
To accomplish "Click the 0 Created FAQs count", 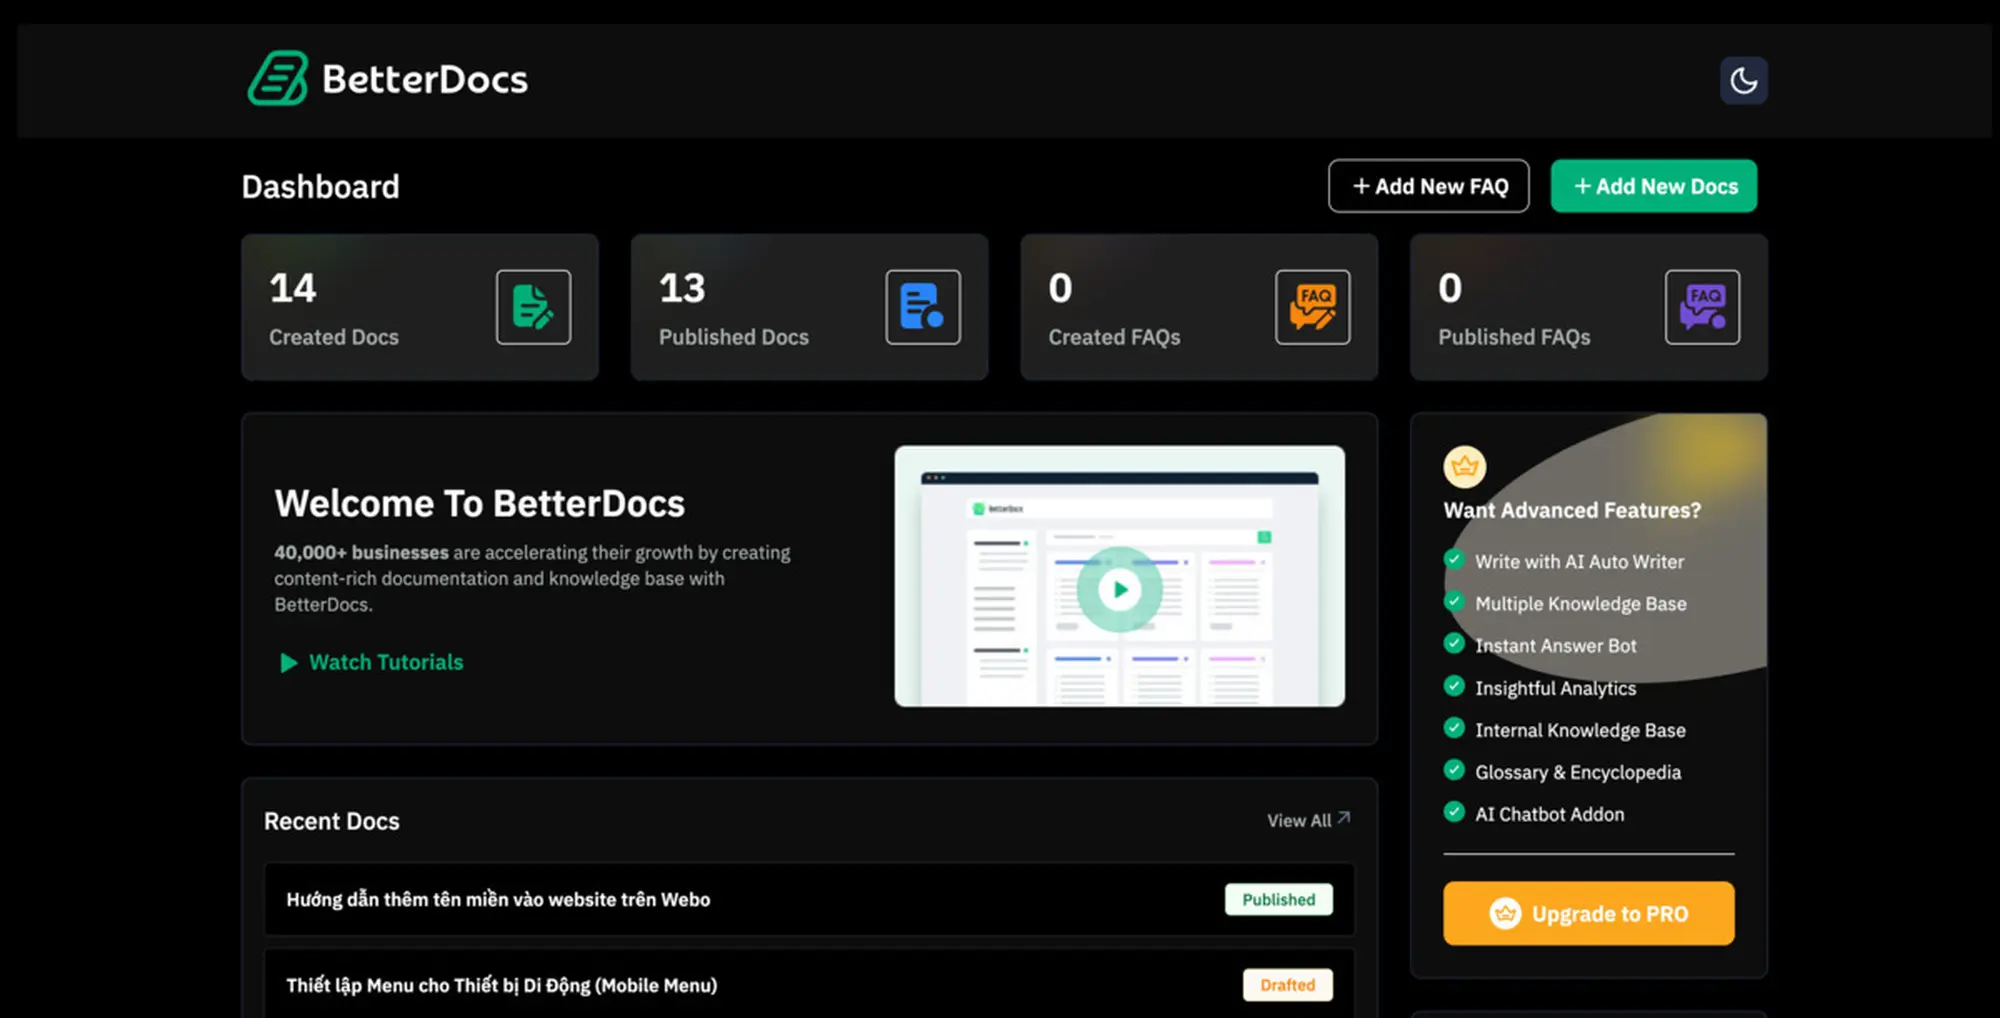I will (1060, 288).
